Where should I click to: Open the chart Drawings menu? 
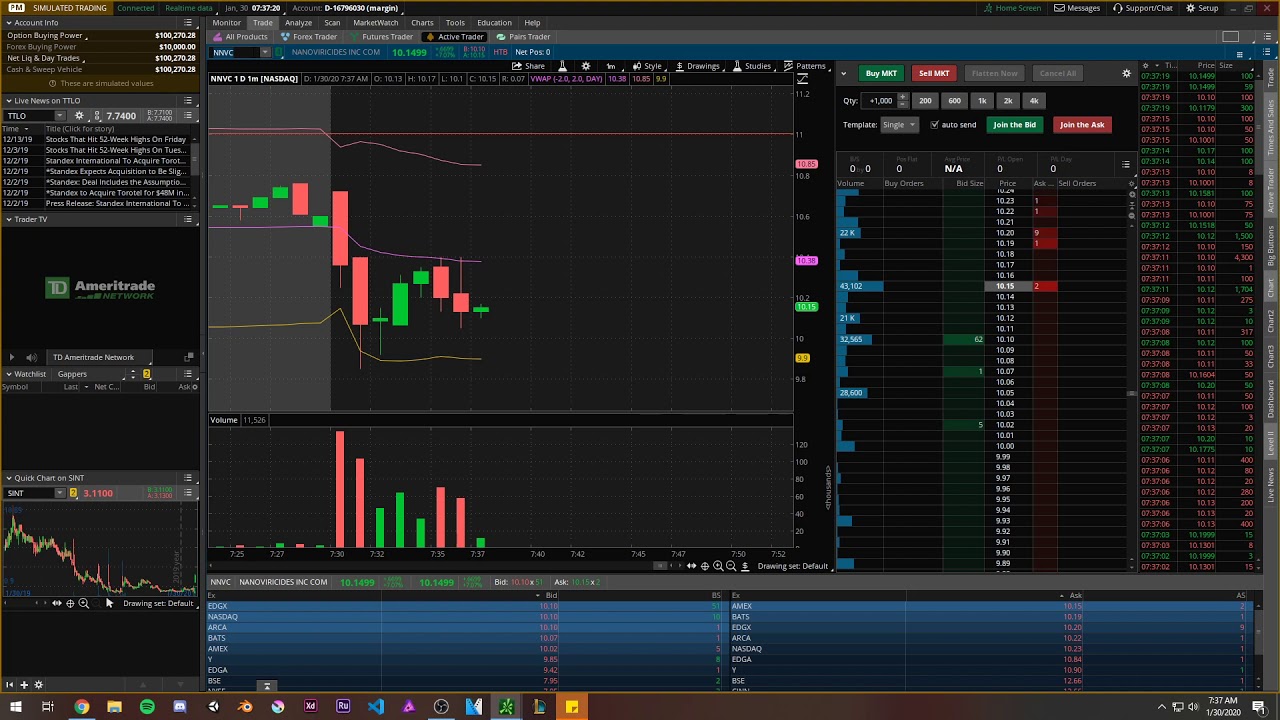697,66
